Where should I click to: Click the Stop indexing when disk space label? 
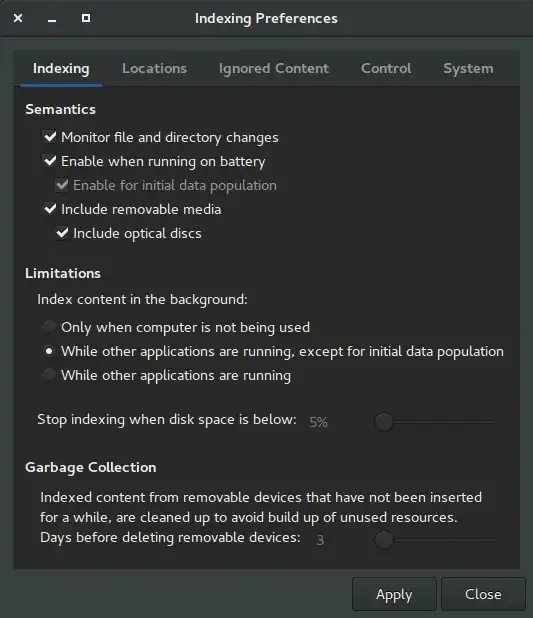pos(167,419)
